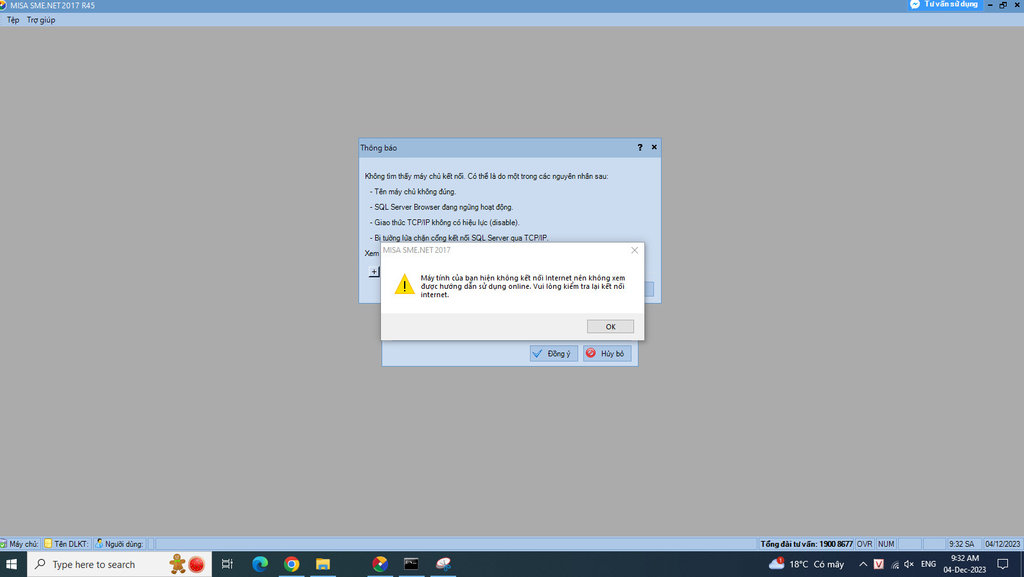Open the Trợ giúp menu
This screenshot has height=577, width=1024.
click(x=40, y=20)
